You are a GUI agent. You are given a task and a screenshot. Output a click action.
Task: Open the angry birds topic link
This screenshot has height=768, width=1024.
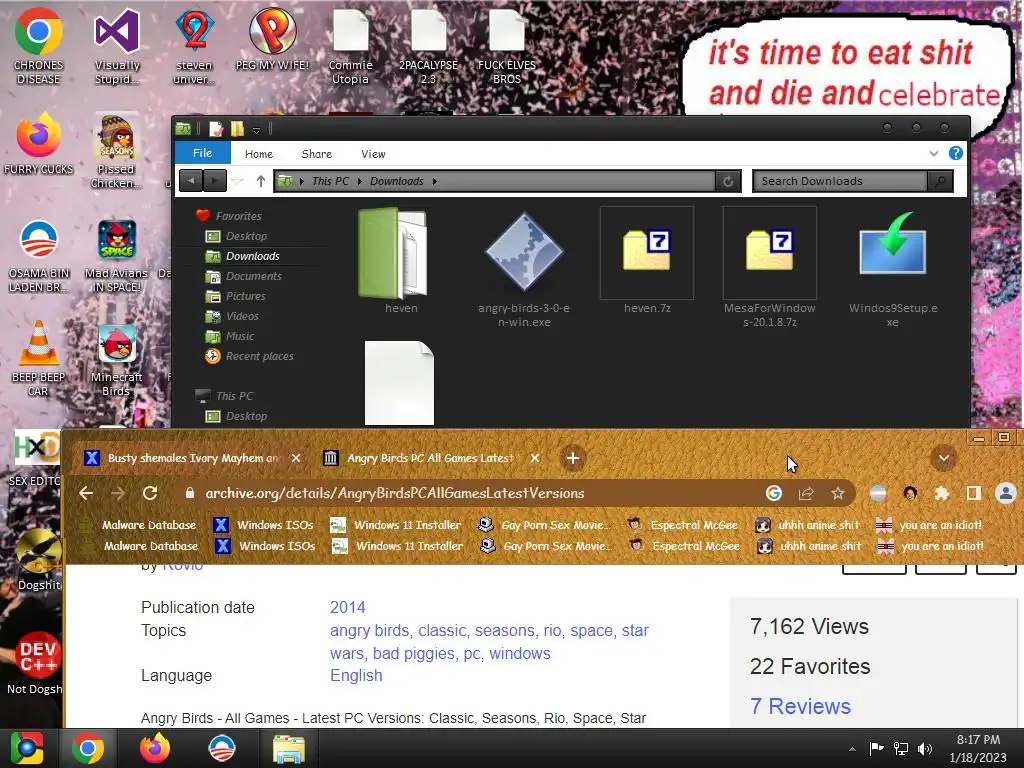point(370,630)
